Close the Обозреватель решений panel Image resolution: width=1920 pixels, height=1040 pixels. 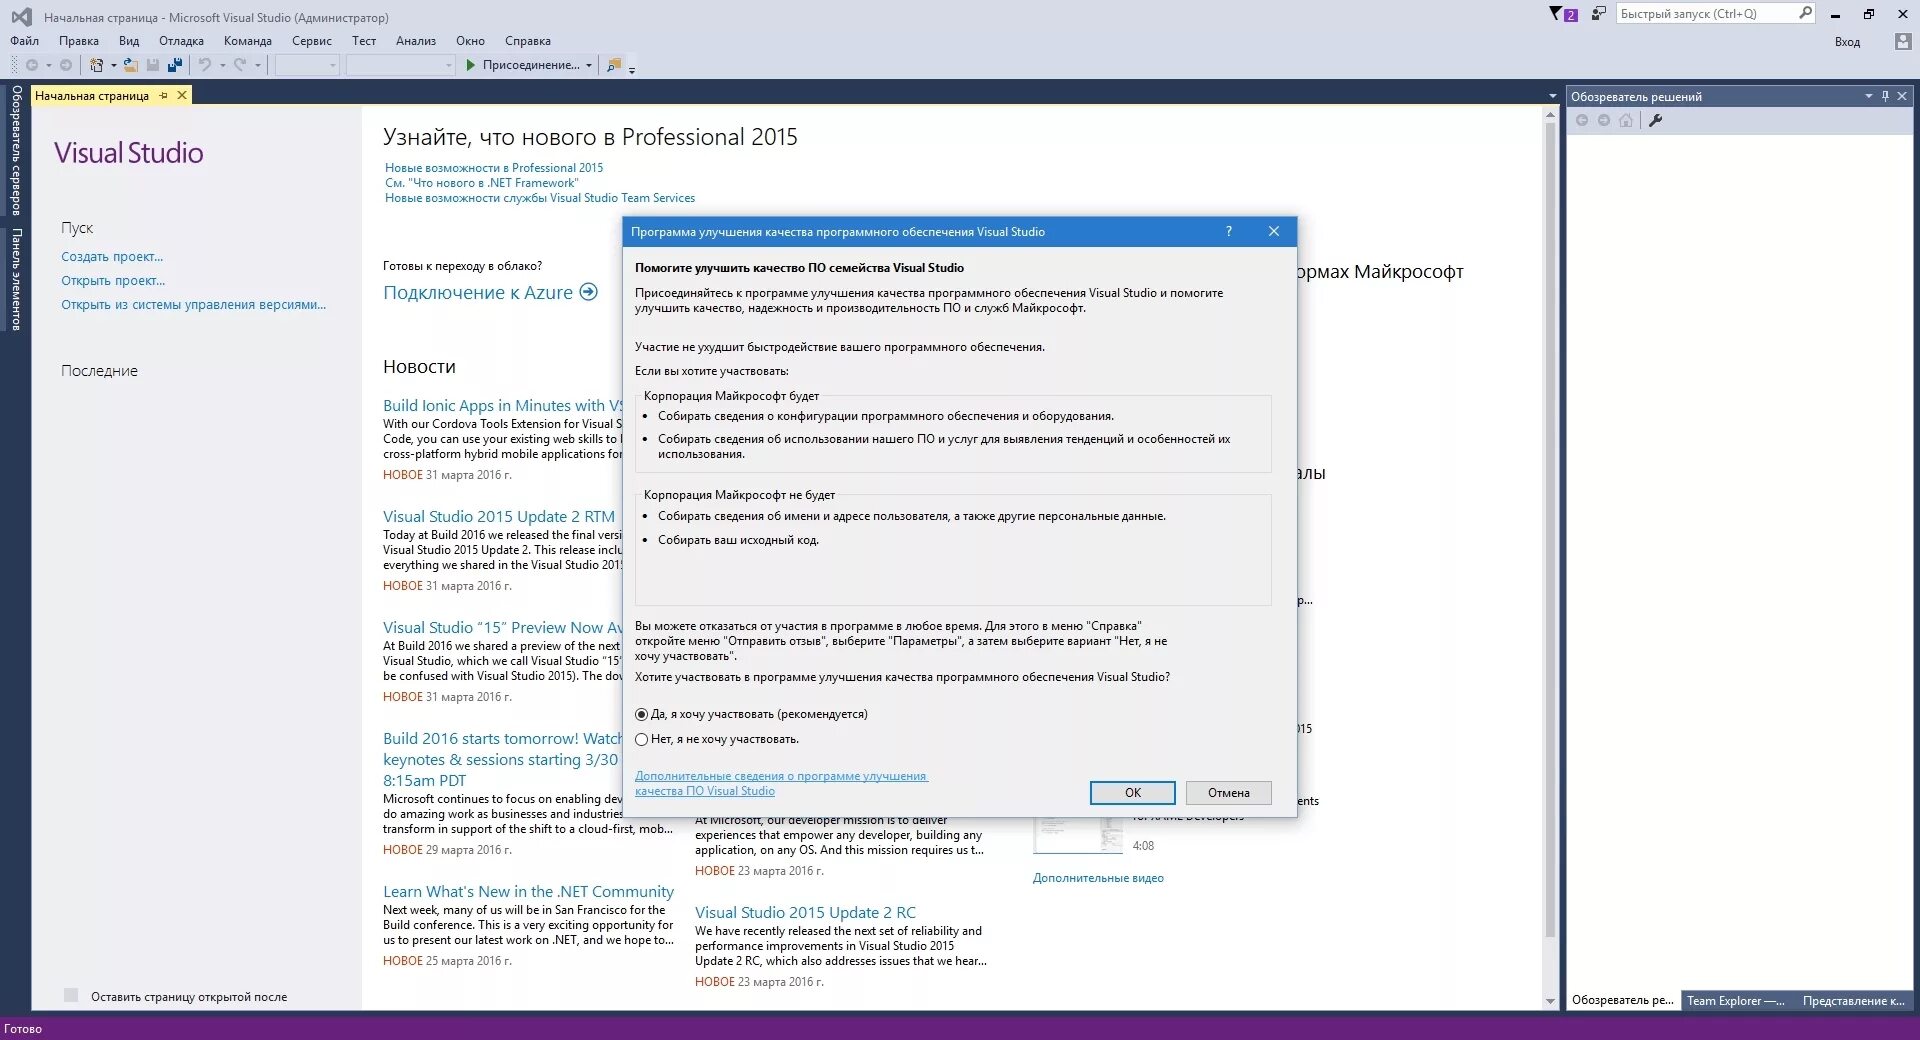(1902, 96)
